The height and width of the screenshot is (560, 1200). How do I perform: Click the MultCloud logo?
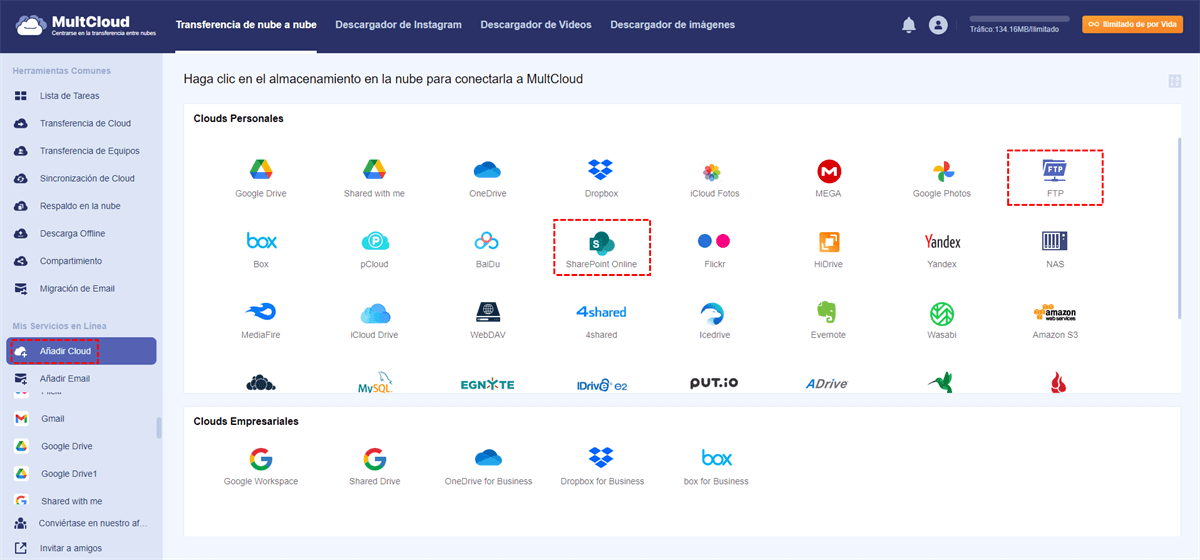[x=85, y=25]
